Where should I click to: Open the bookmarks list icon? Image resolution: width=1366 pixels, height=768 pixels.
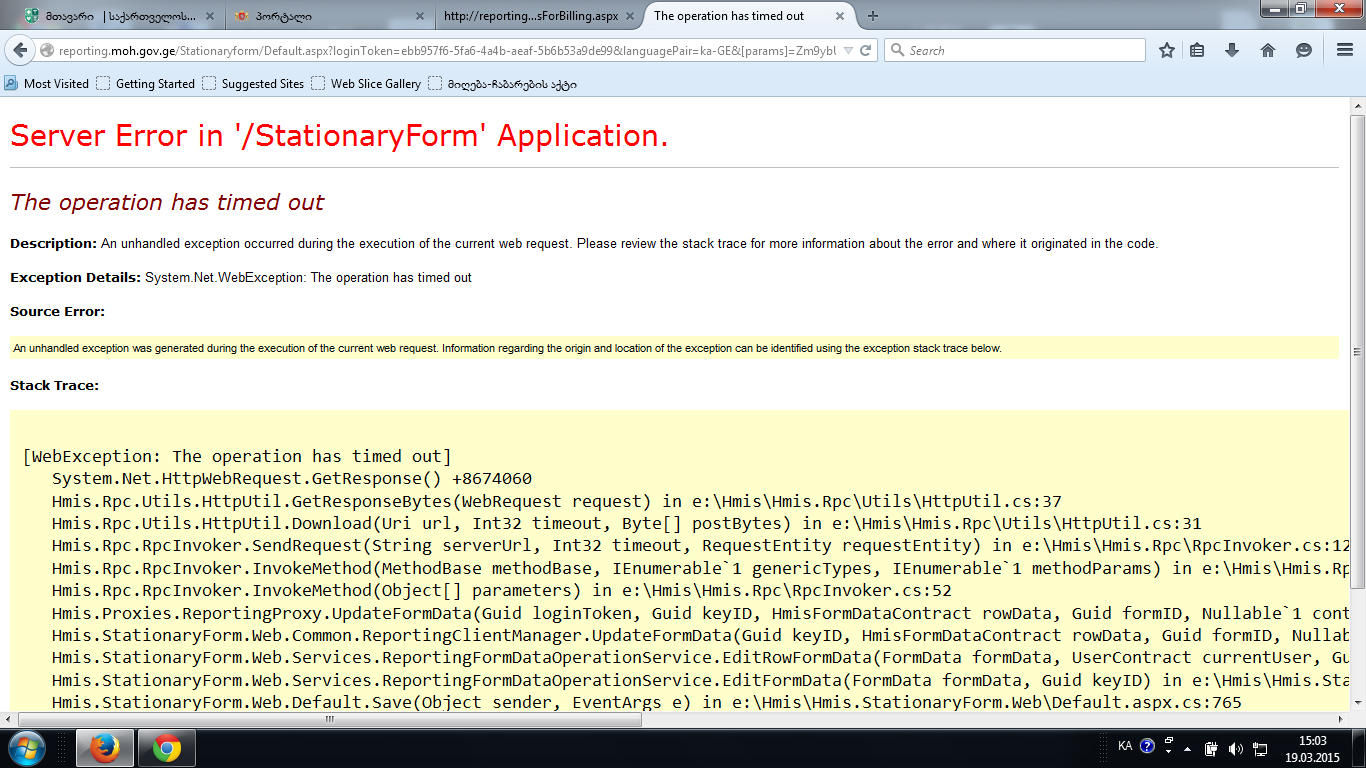(x=1197, y=51)
